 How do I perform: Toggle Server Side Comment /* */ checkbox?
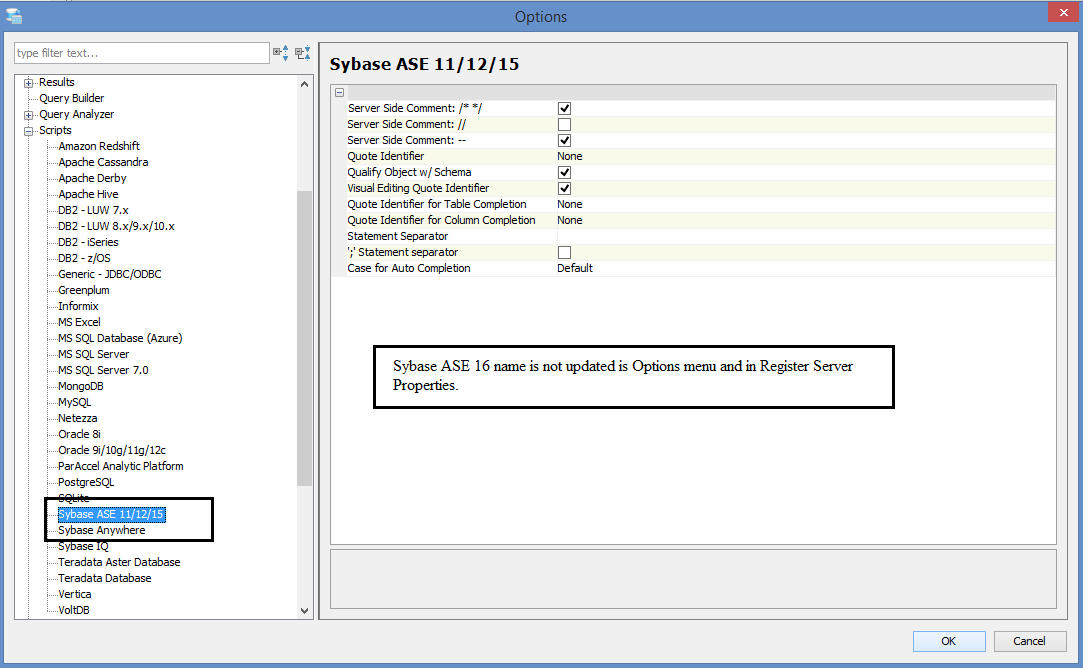click(564, 108)
